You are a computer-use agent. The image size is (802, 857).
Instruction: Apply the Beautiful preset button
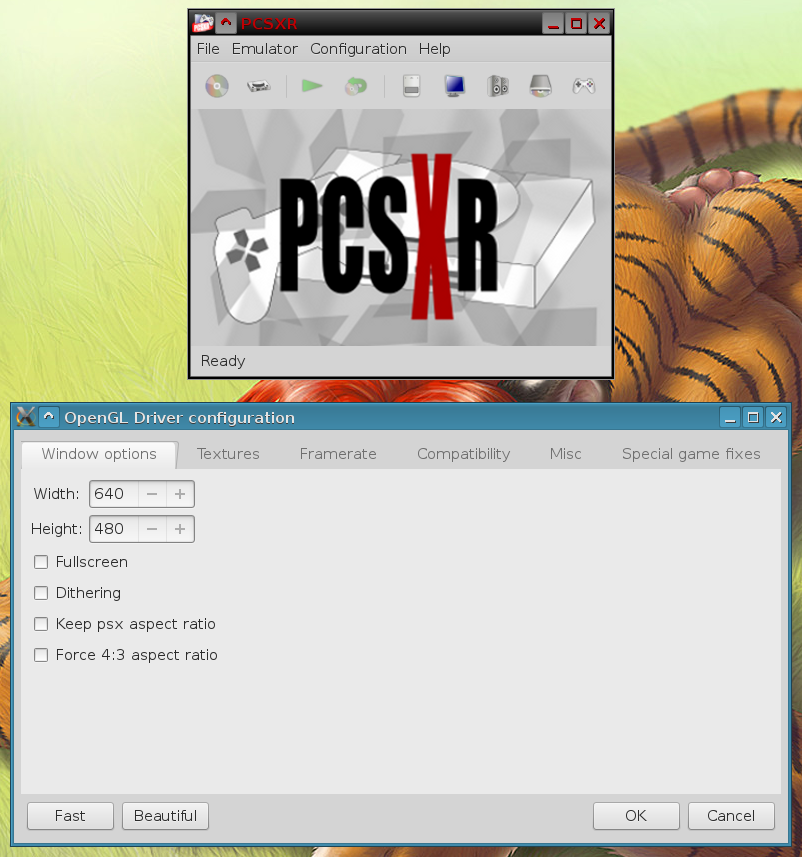pos(165,816)
